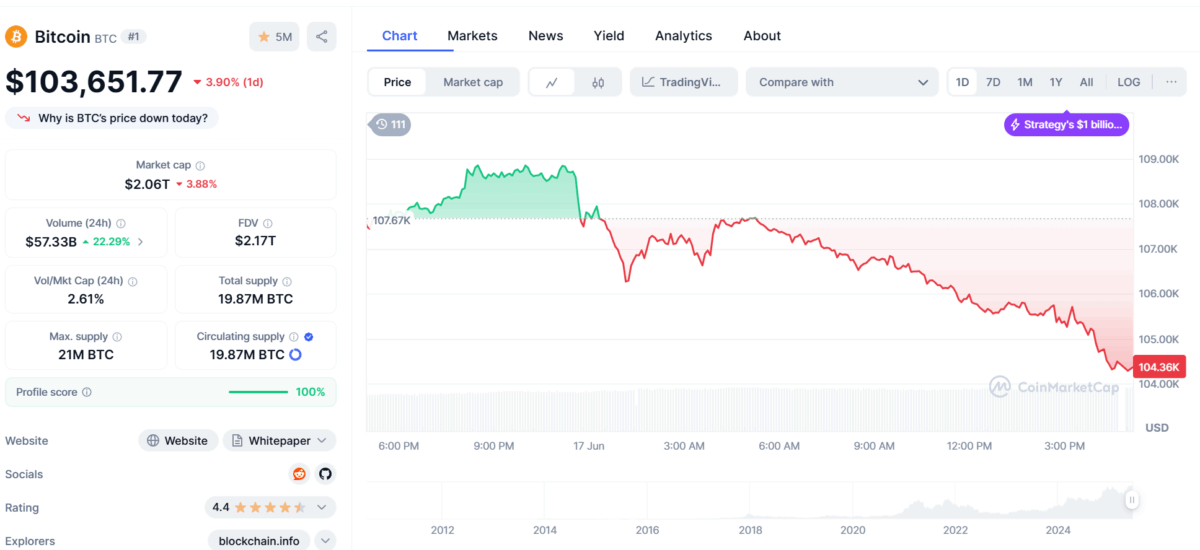Set chart range to 1M
This screenshot has height=550, width=1200.
1025,82
